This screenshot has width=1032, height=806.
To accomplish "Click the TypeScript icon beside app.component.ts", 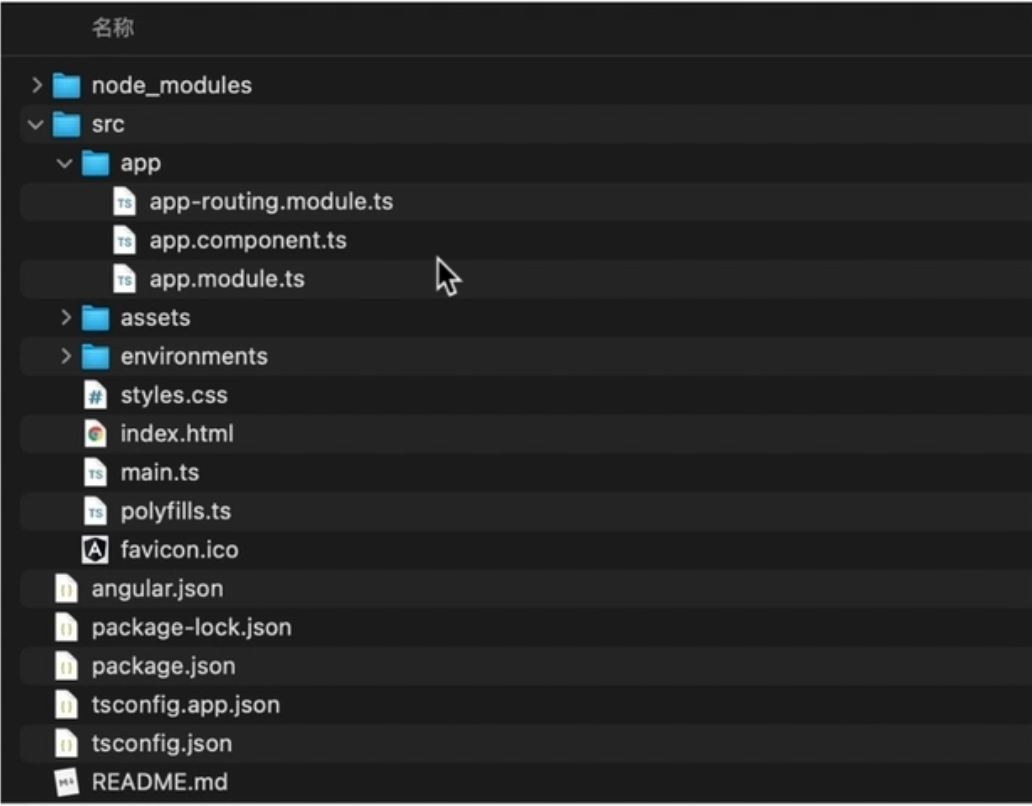I will pos(124,240).
